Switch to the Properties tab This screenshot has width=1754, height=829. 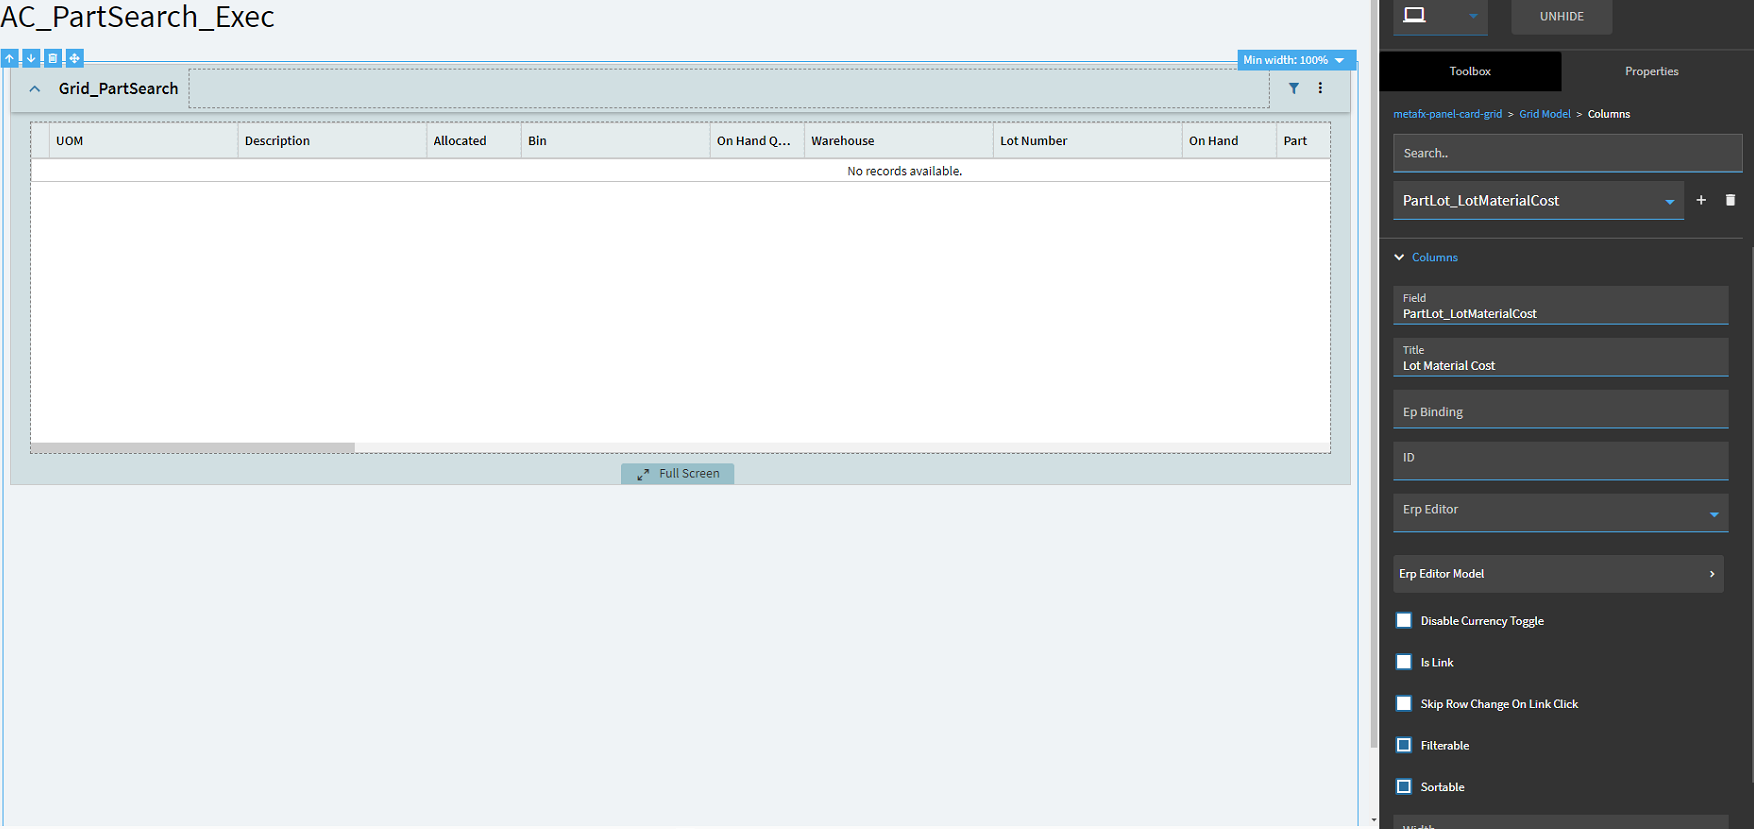pos(1652,72)
